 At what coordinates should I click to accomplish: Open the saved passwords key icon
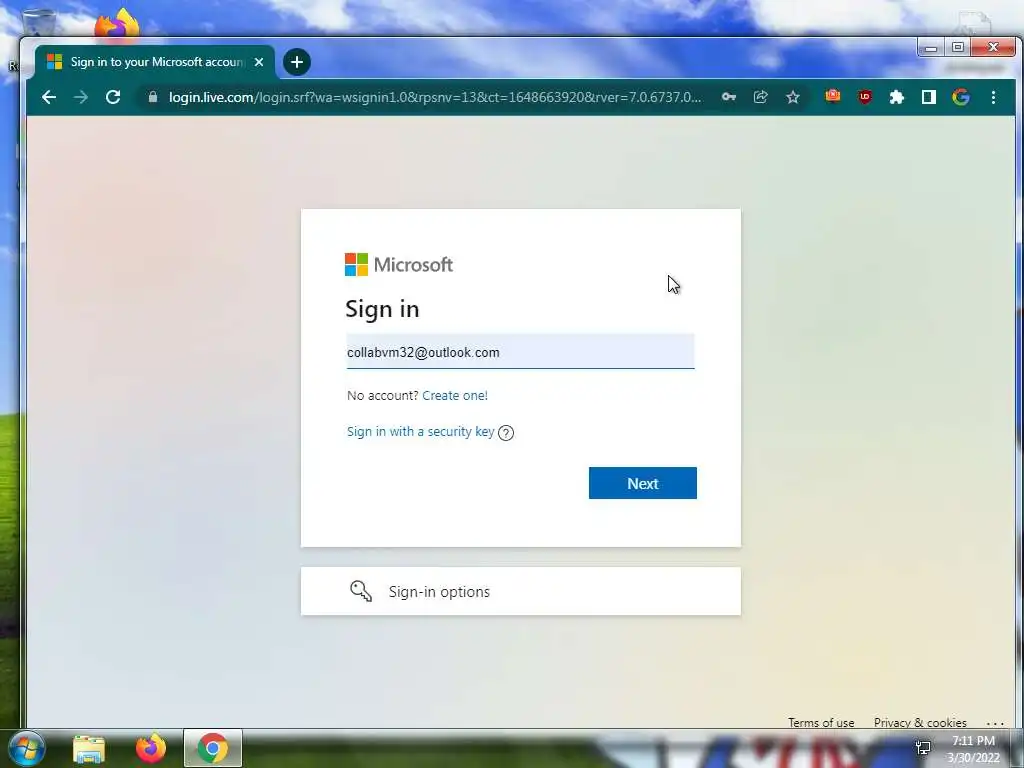click(x=729, y=97)
